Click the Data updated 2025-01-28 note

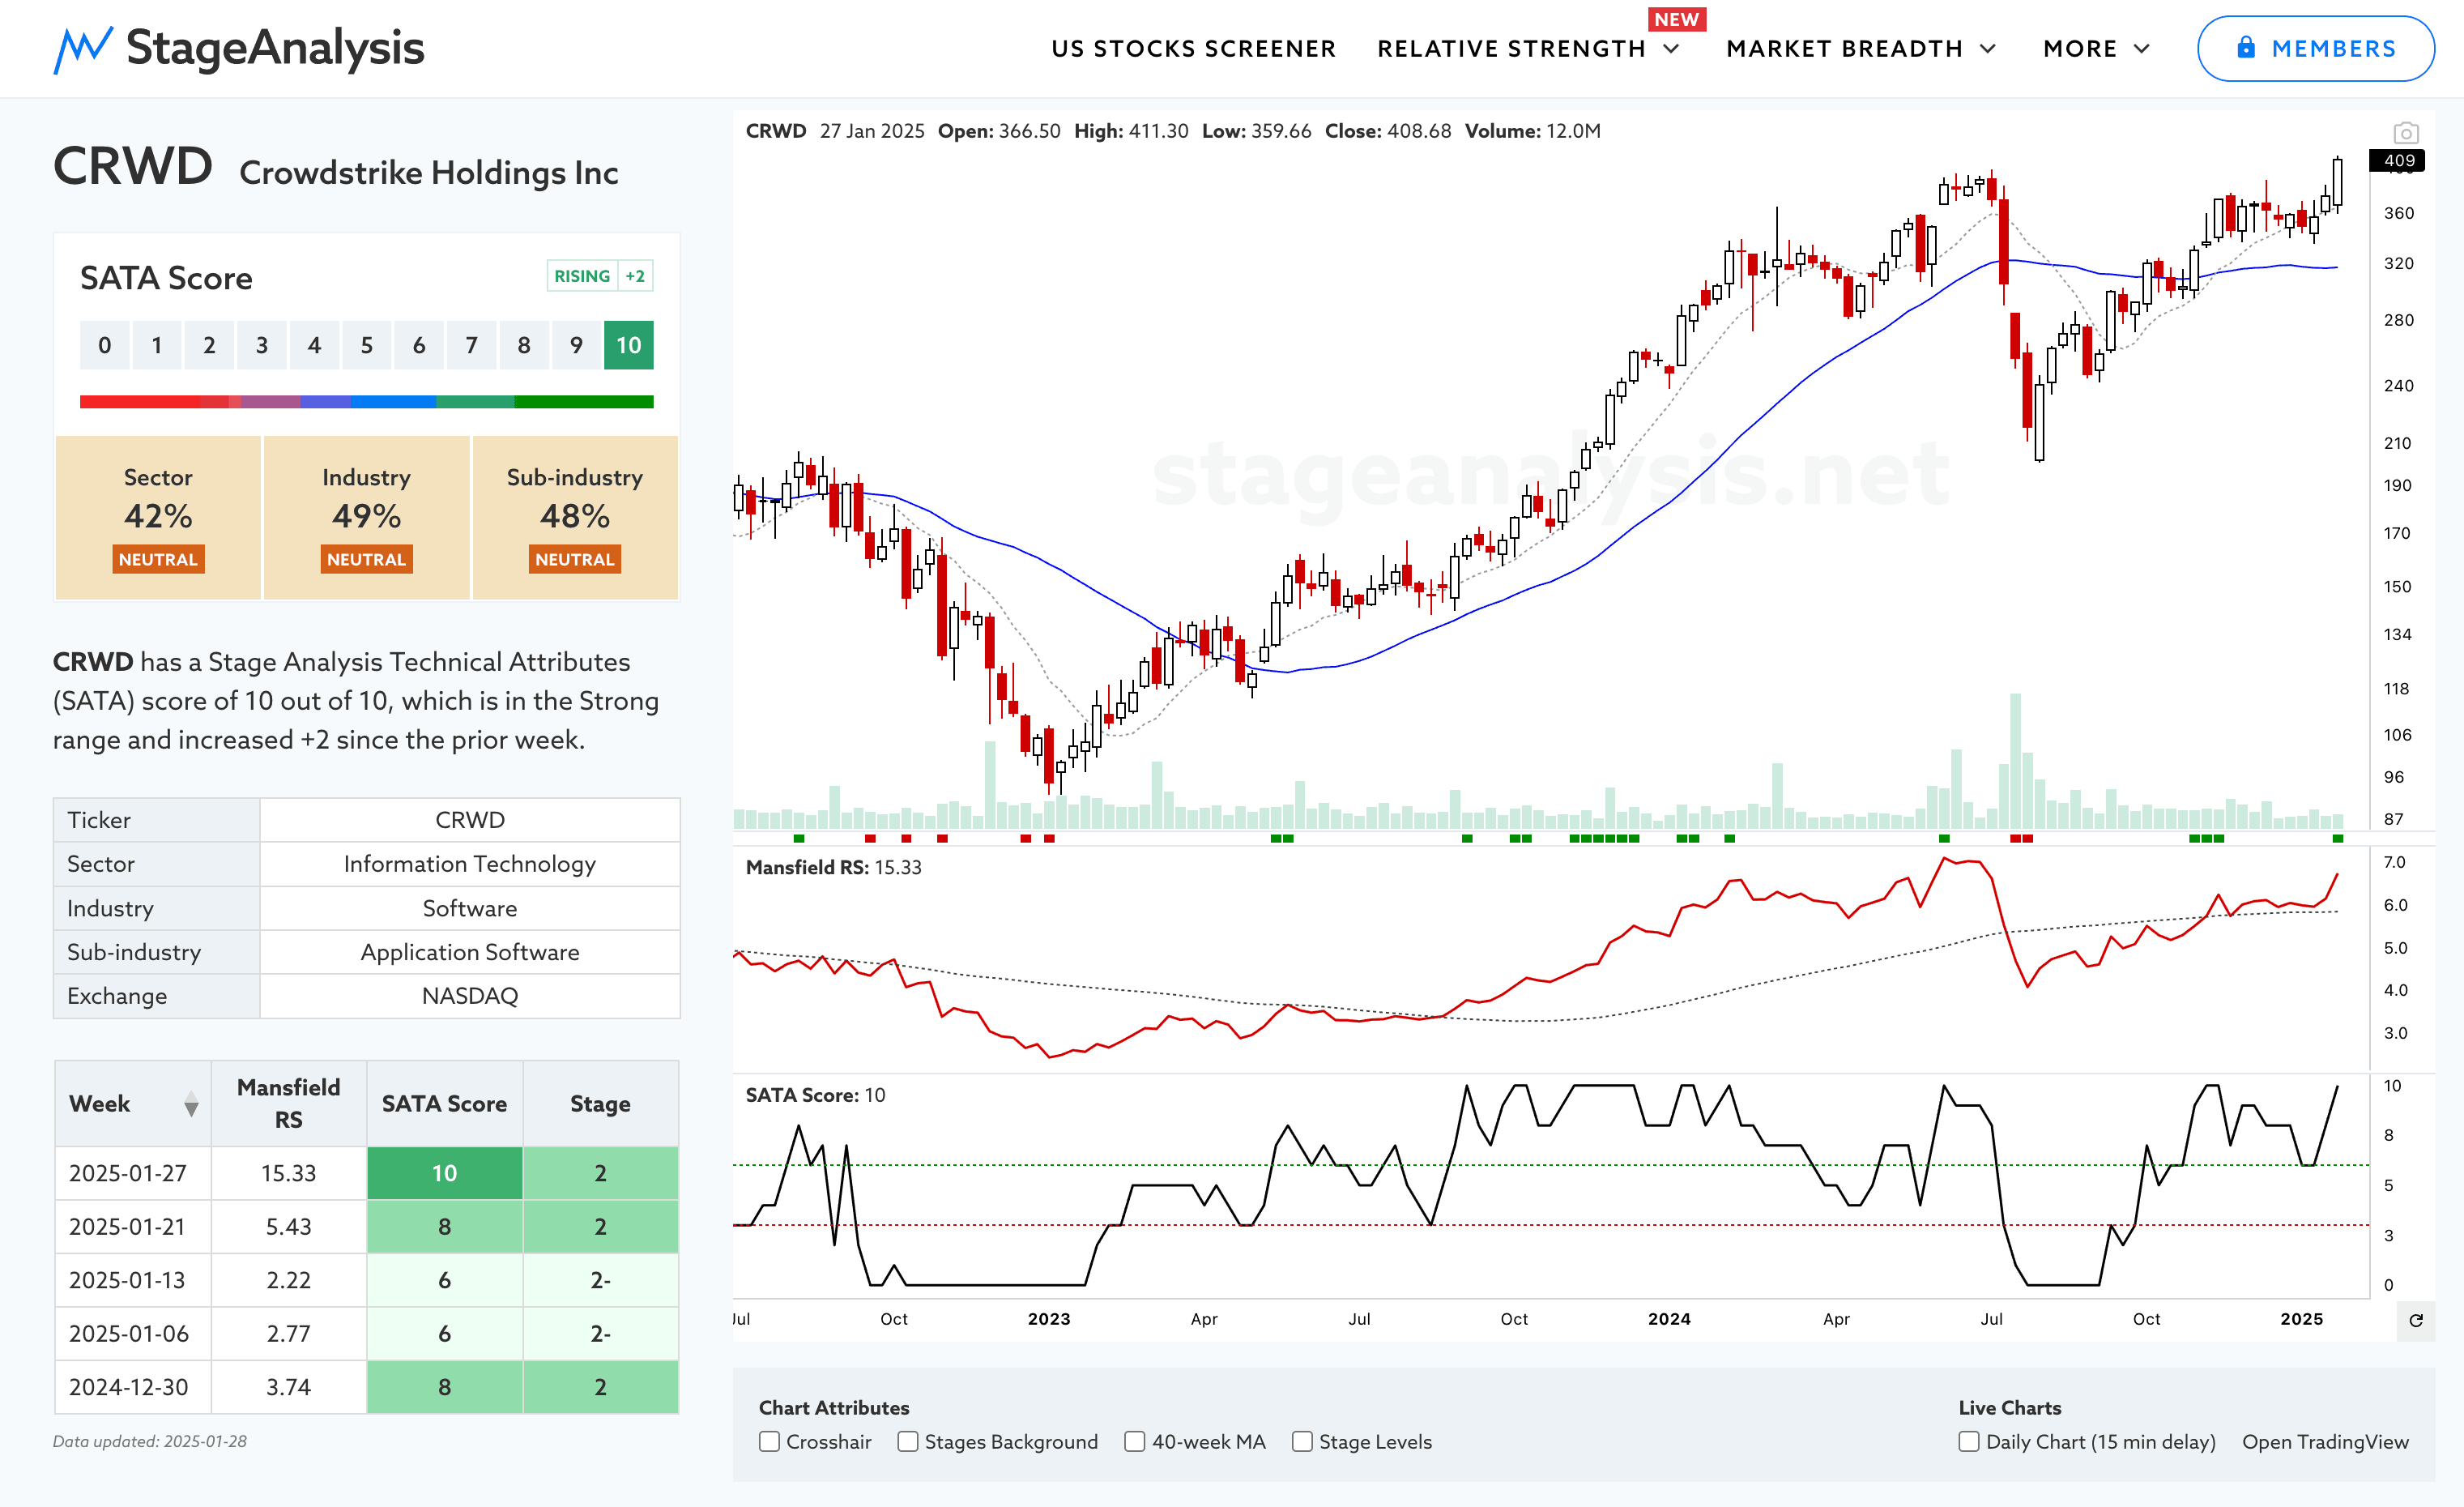click(x=150, y=1441)
